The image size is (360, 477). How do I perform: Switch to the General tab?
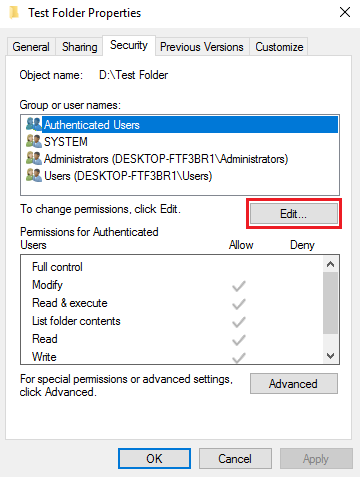(31, 47)
